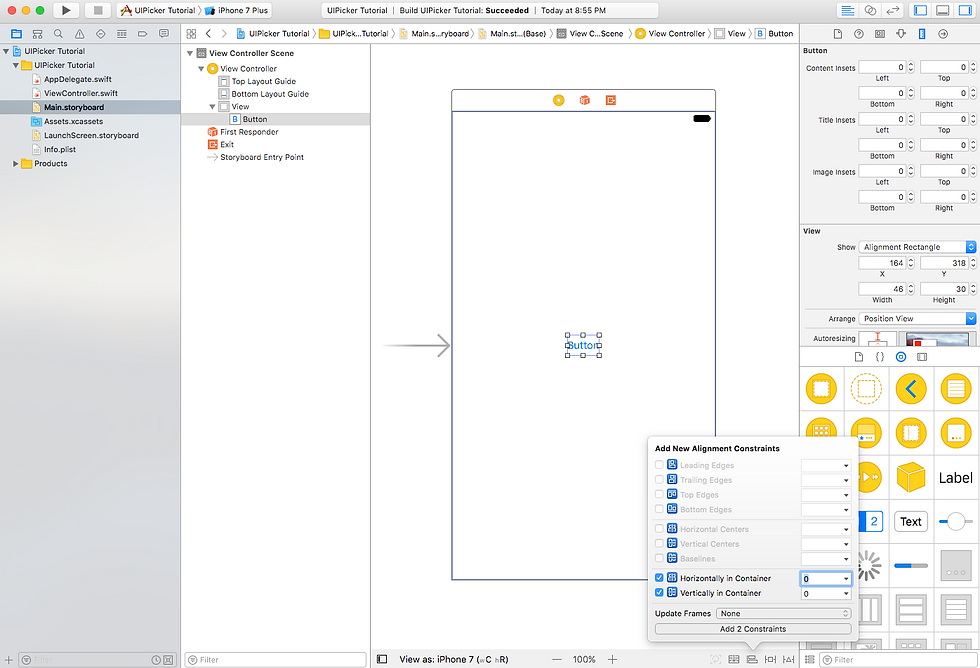Pick the Navigation Controller library object

[x=911, y=389]
